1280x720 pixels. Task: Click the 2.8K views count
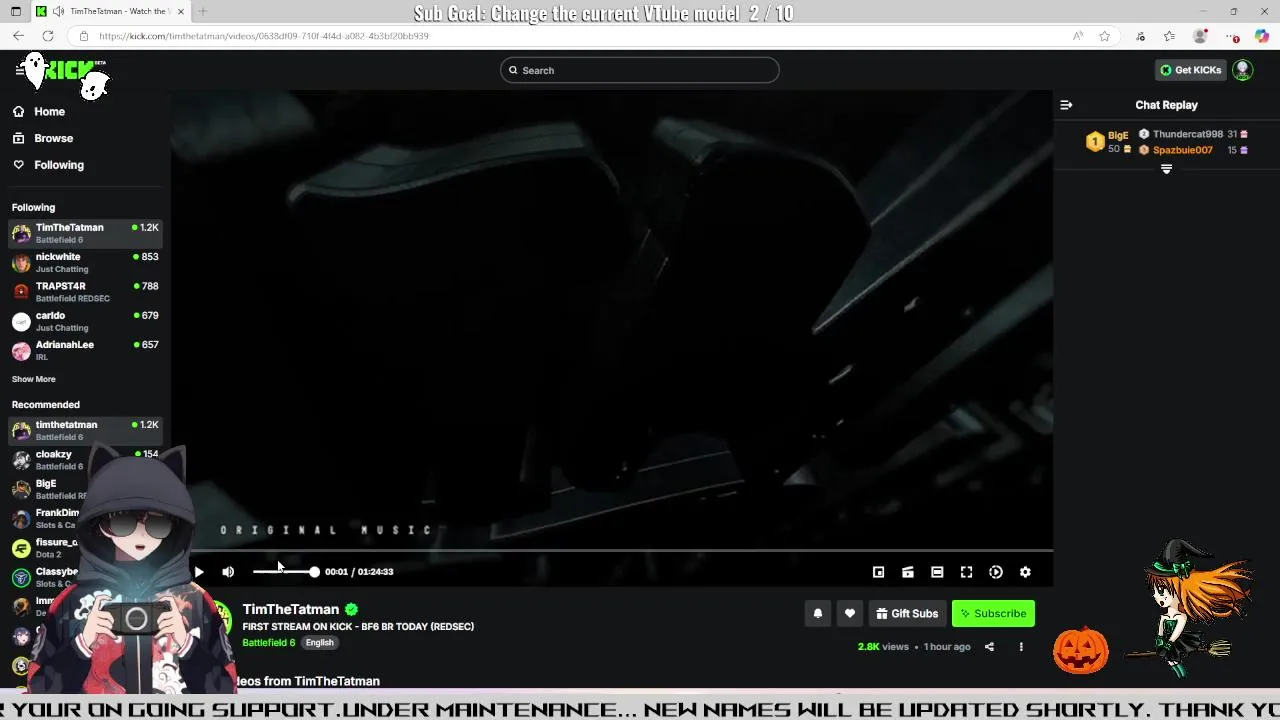click(883, 647)
